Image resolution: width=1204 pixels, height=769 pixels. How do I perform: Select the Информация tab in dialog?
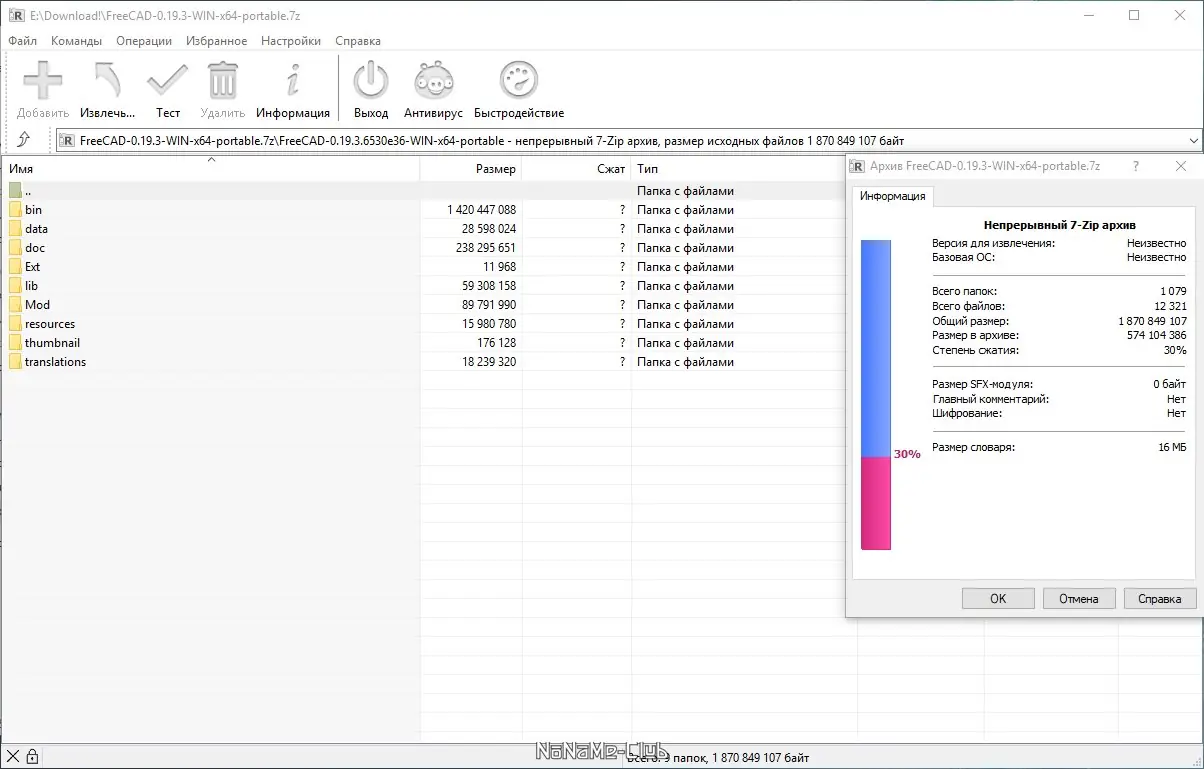tap(892, 196)
